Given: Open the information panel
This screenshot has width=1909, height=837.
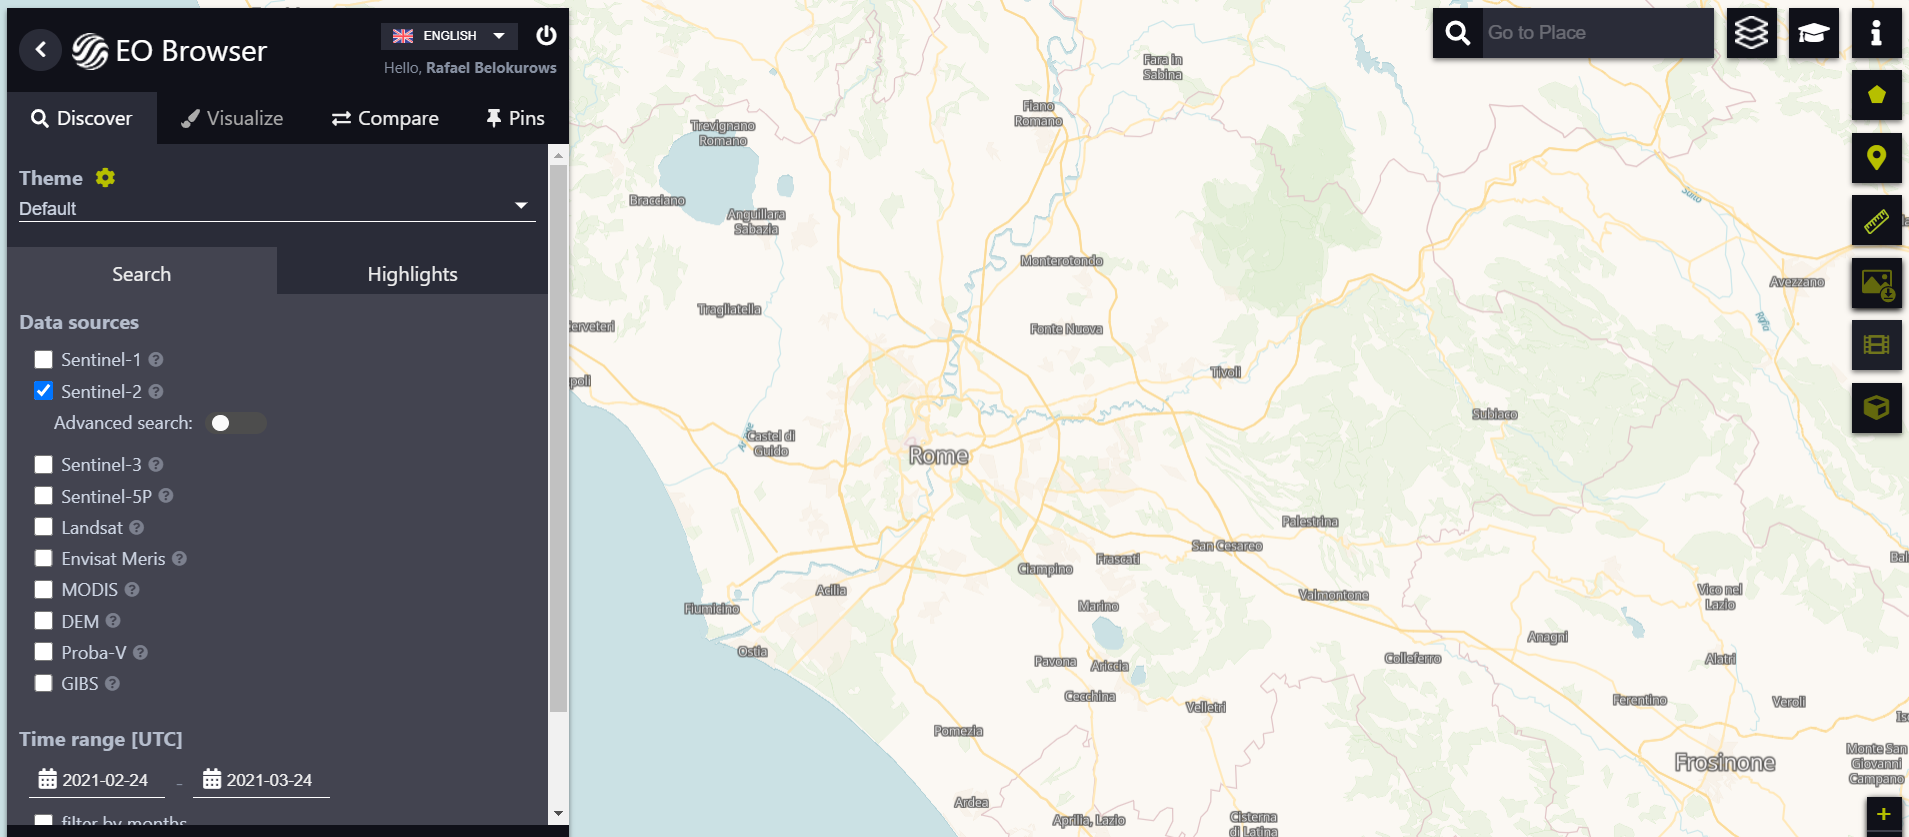Looking at the screenshot, I should [x=1876, y=33].
